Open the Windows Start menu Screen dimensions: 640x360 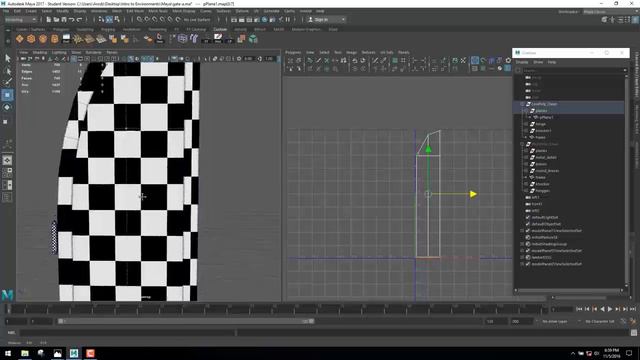(8, 353)
